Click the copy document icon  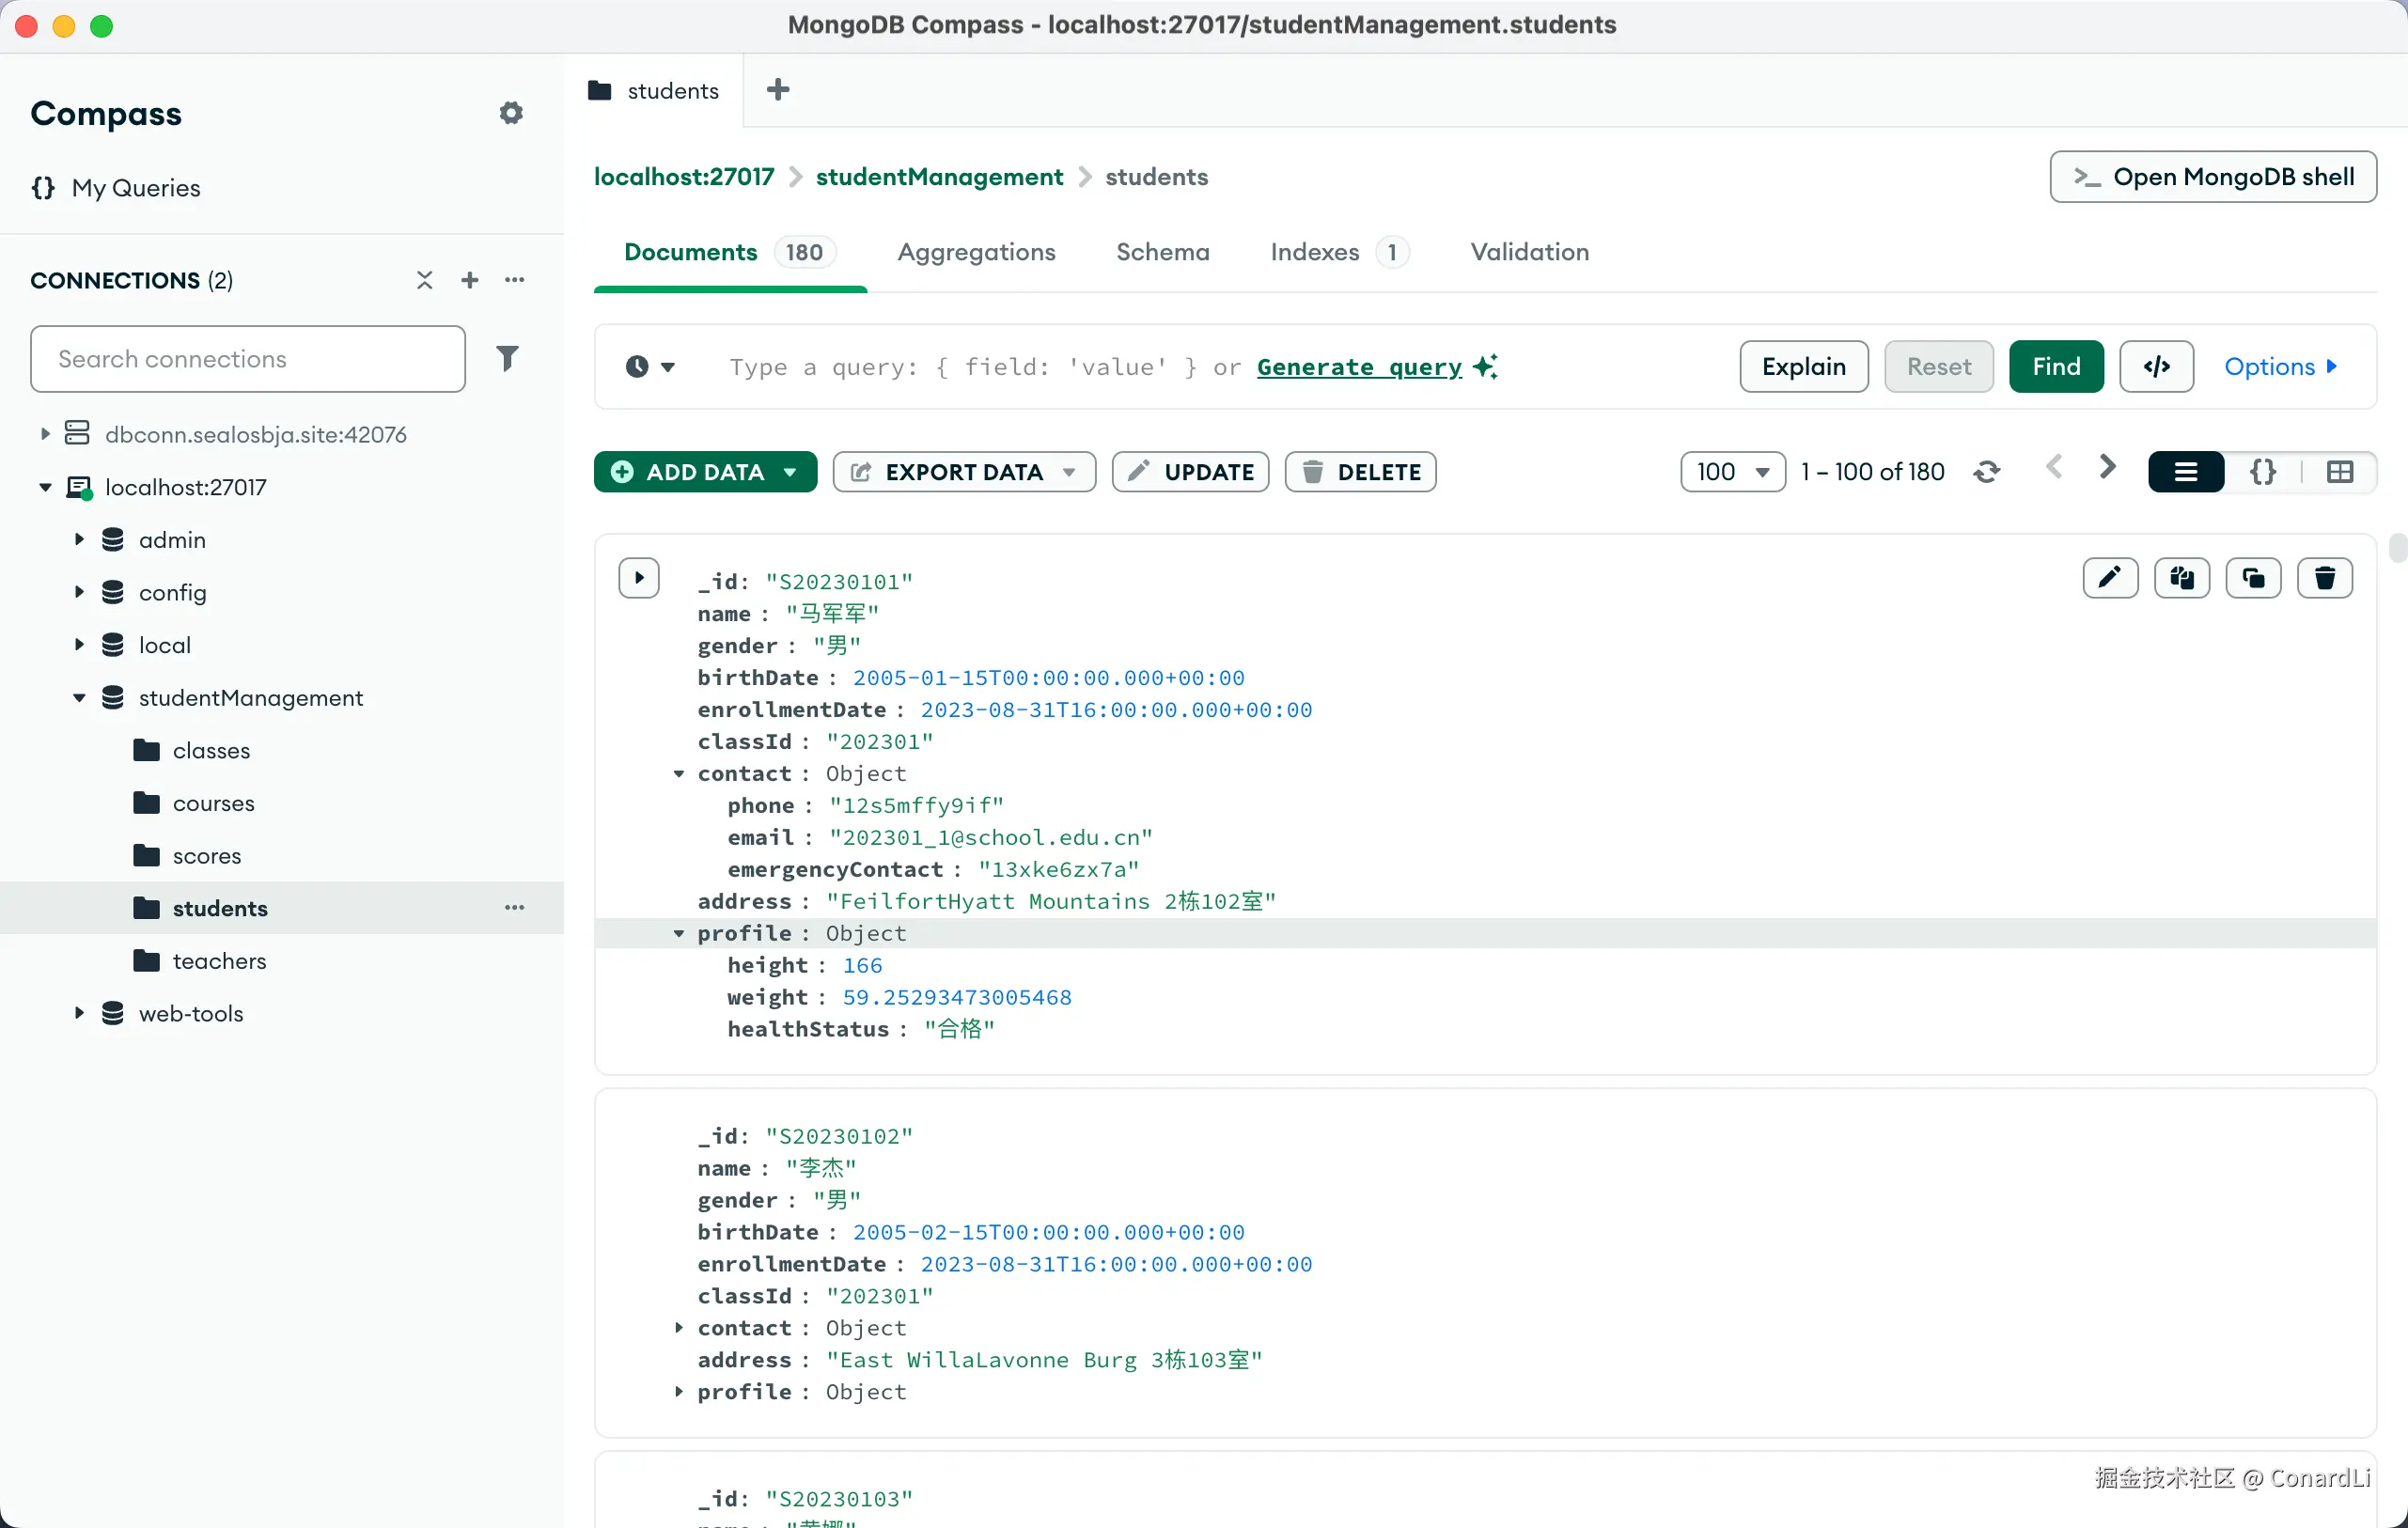click(x=2182, y=578)
